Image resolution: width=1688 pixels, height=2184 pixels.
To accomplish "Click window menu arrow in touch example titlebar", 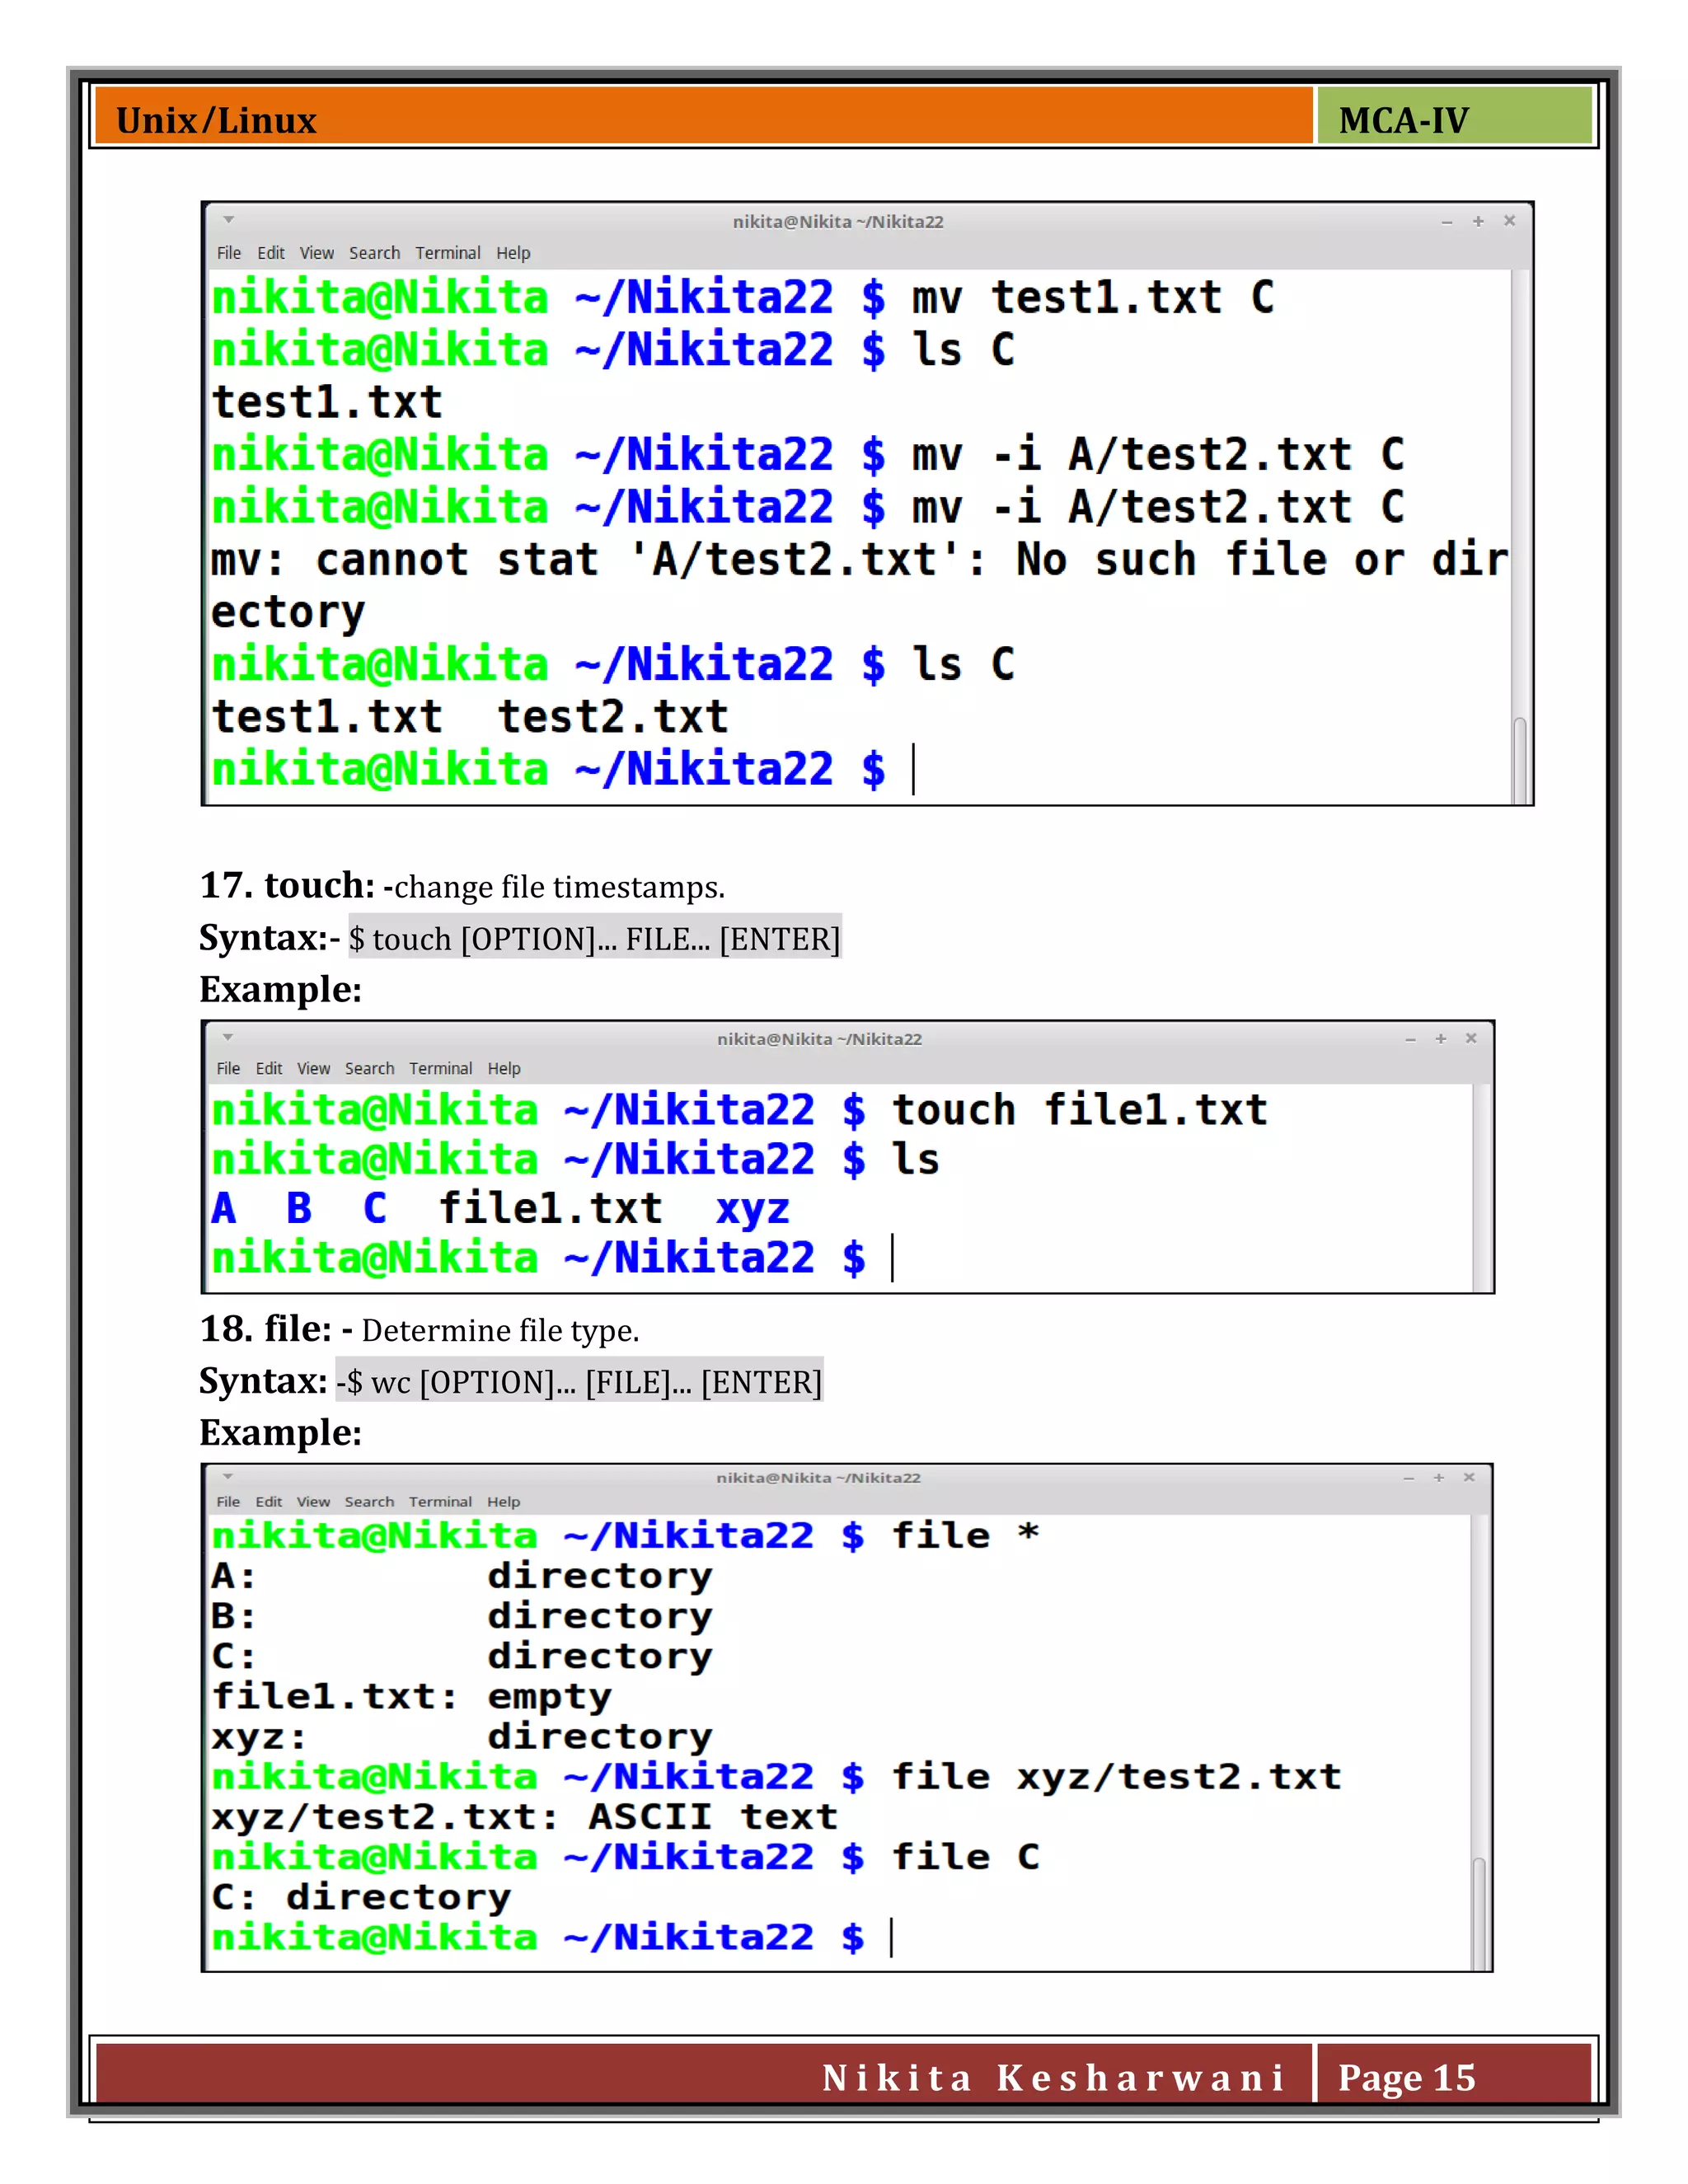I will pyautogui.click(x=228, y=1037).
